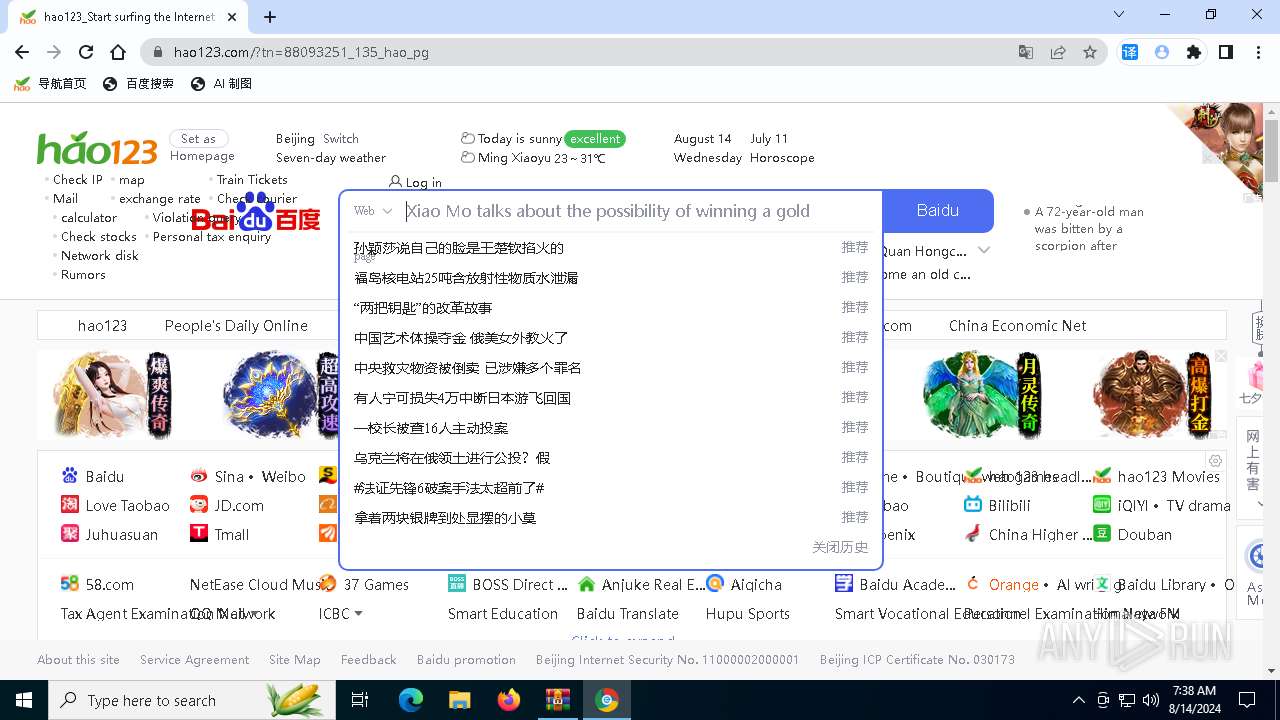Open Feedback footer link
The height and width of the screenshot is (720, 1280).
coord(368,660)
